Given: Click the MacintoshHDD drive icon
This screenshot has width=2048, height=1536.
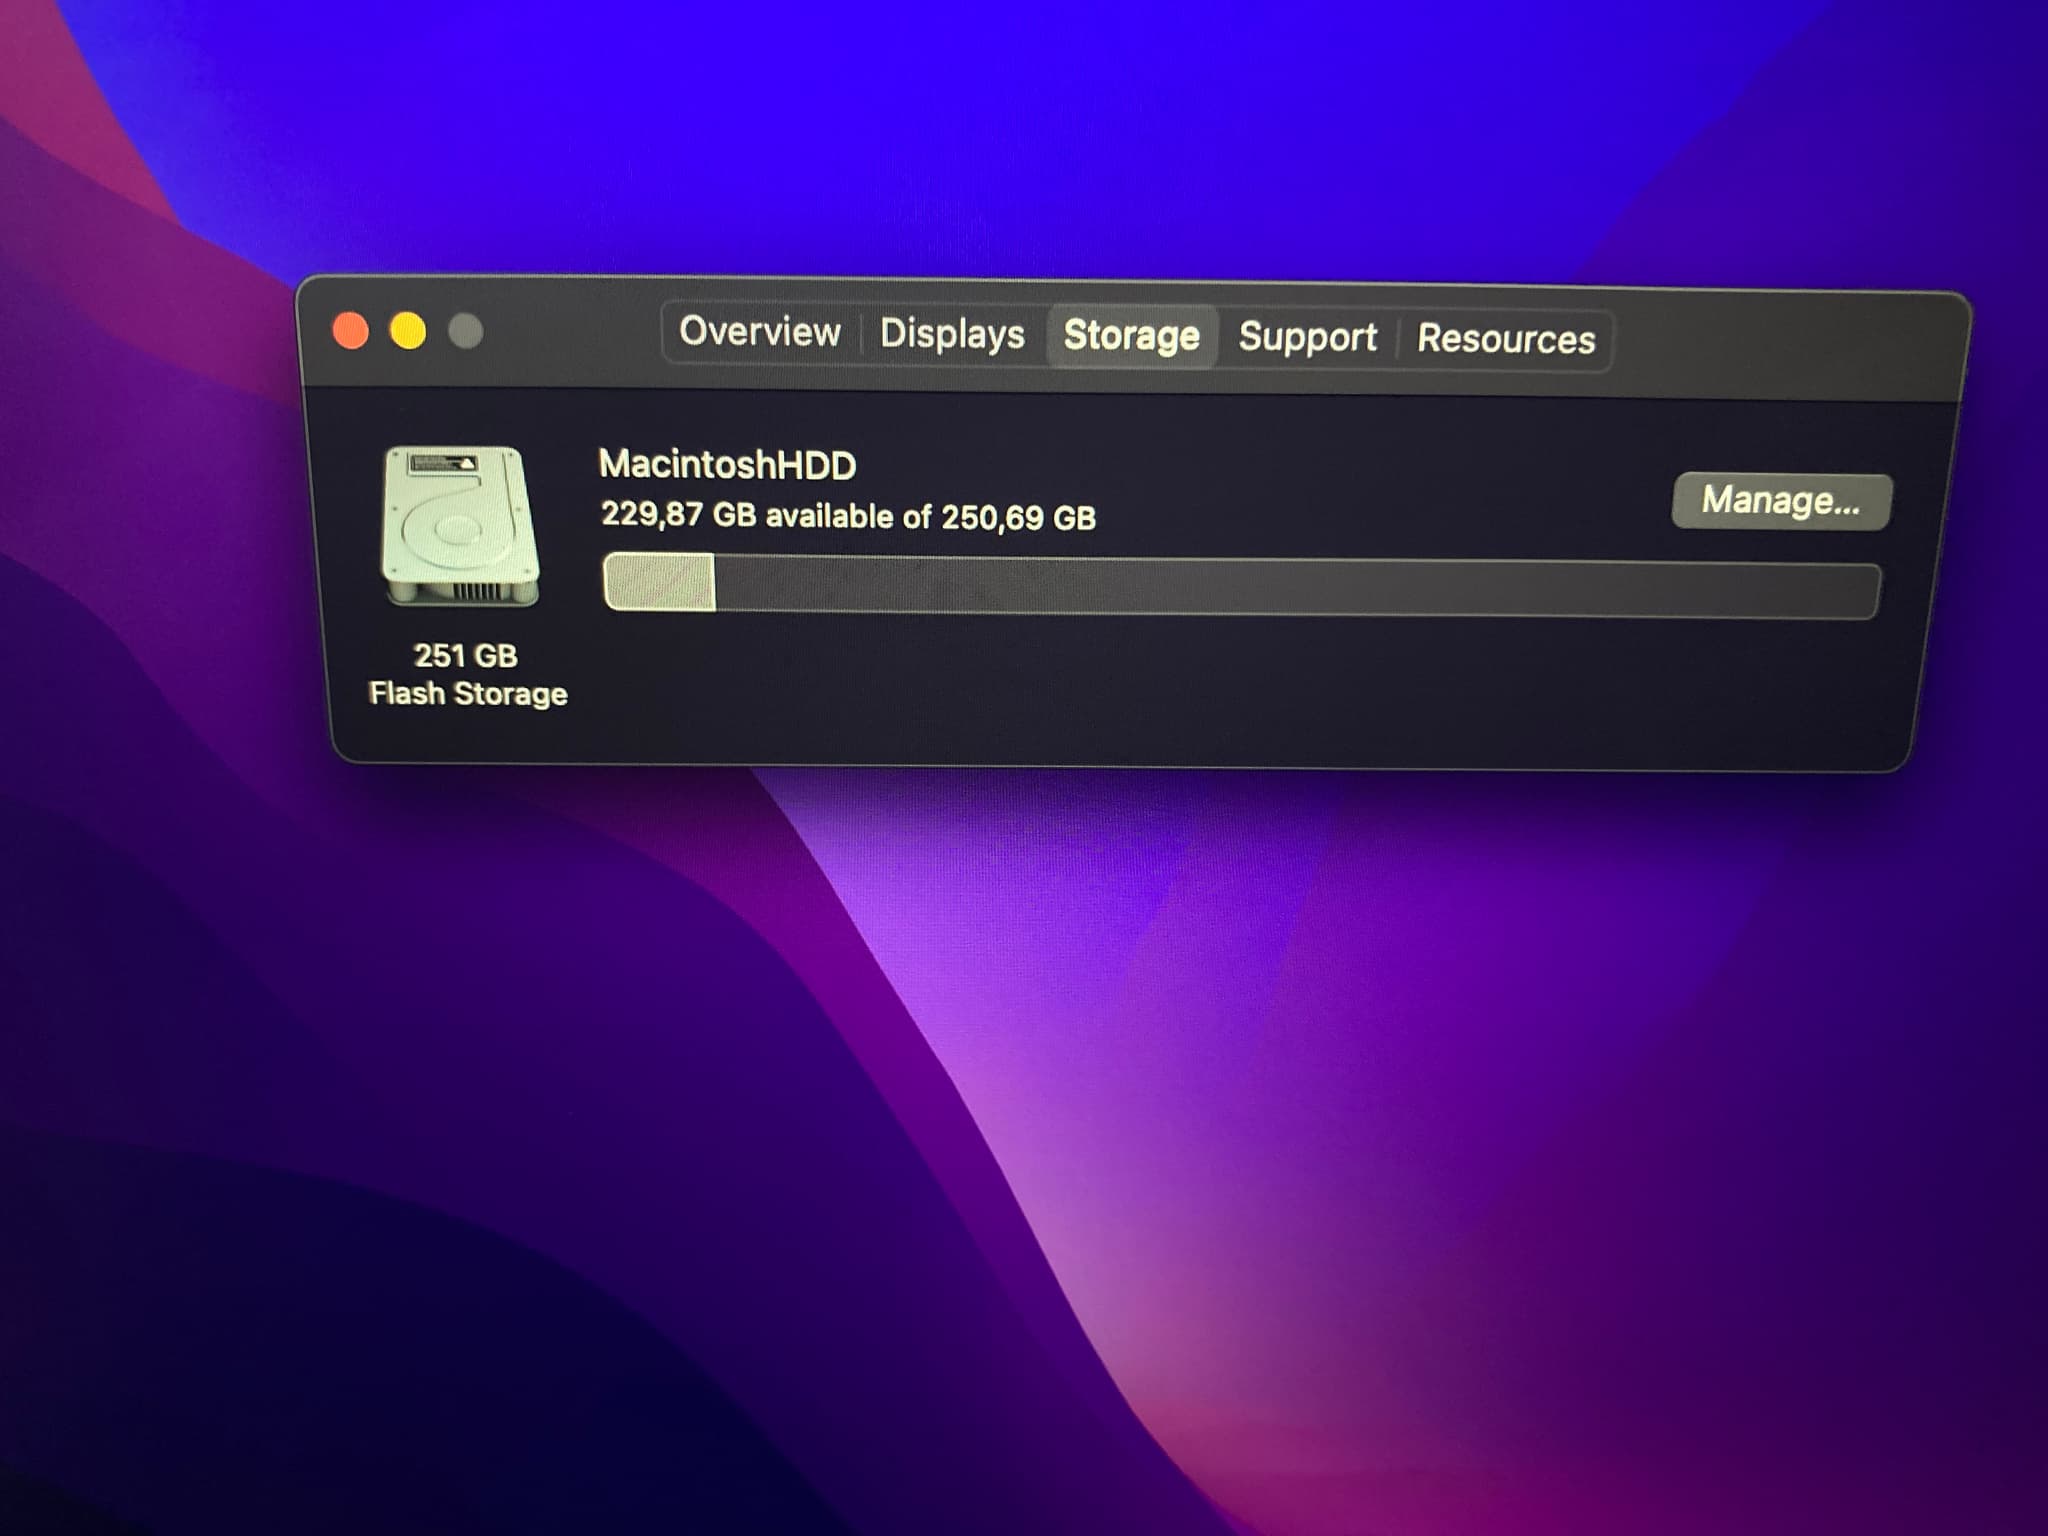Looking at the screenshot, I should pyautogui.click(x=461, y=526).
